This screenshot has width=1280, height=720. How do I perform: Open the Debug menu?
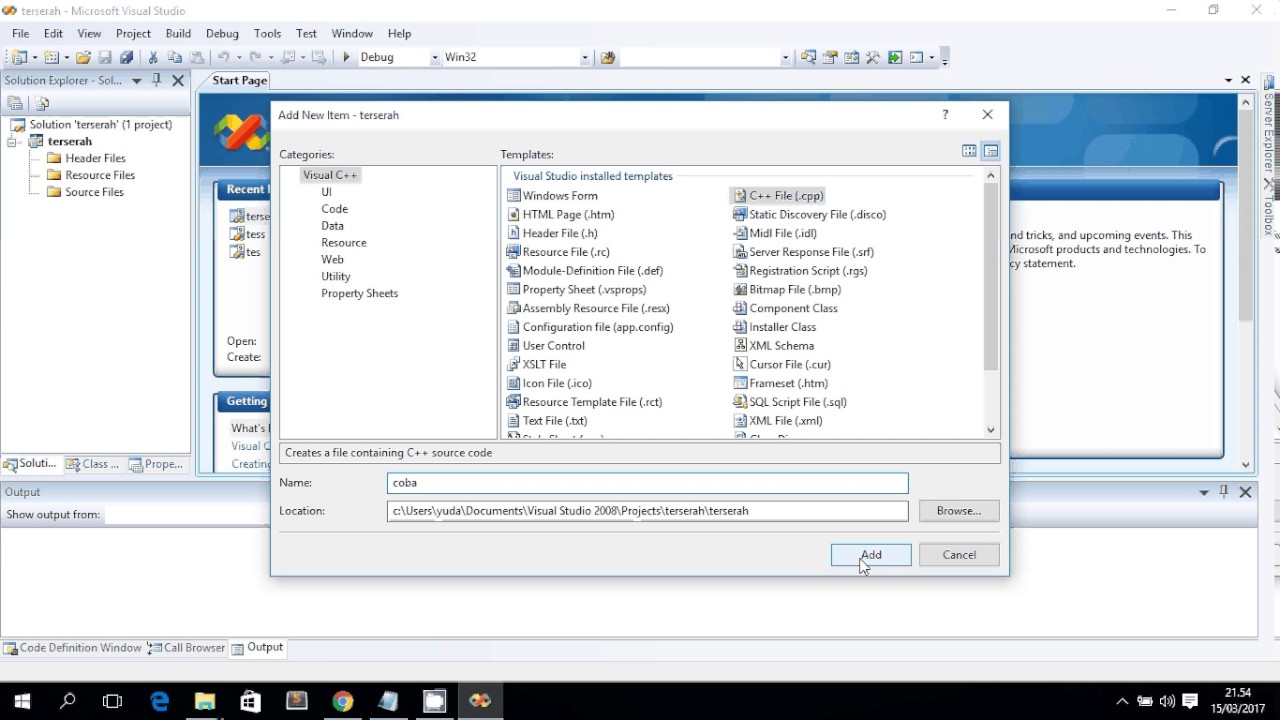tap(222, 33)
